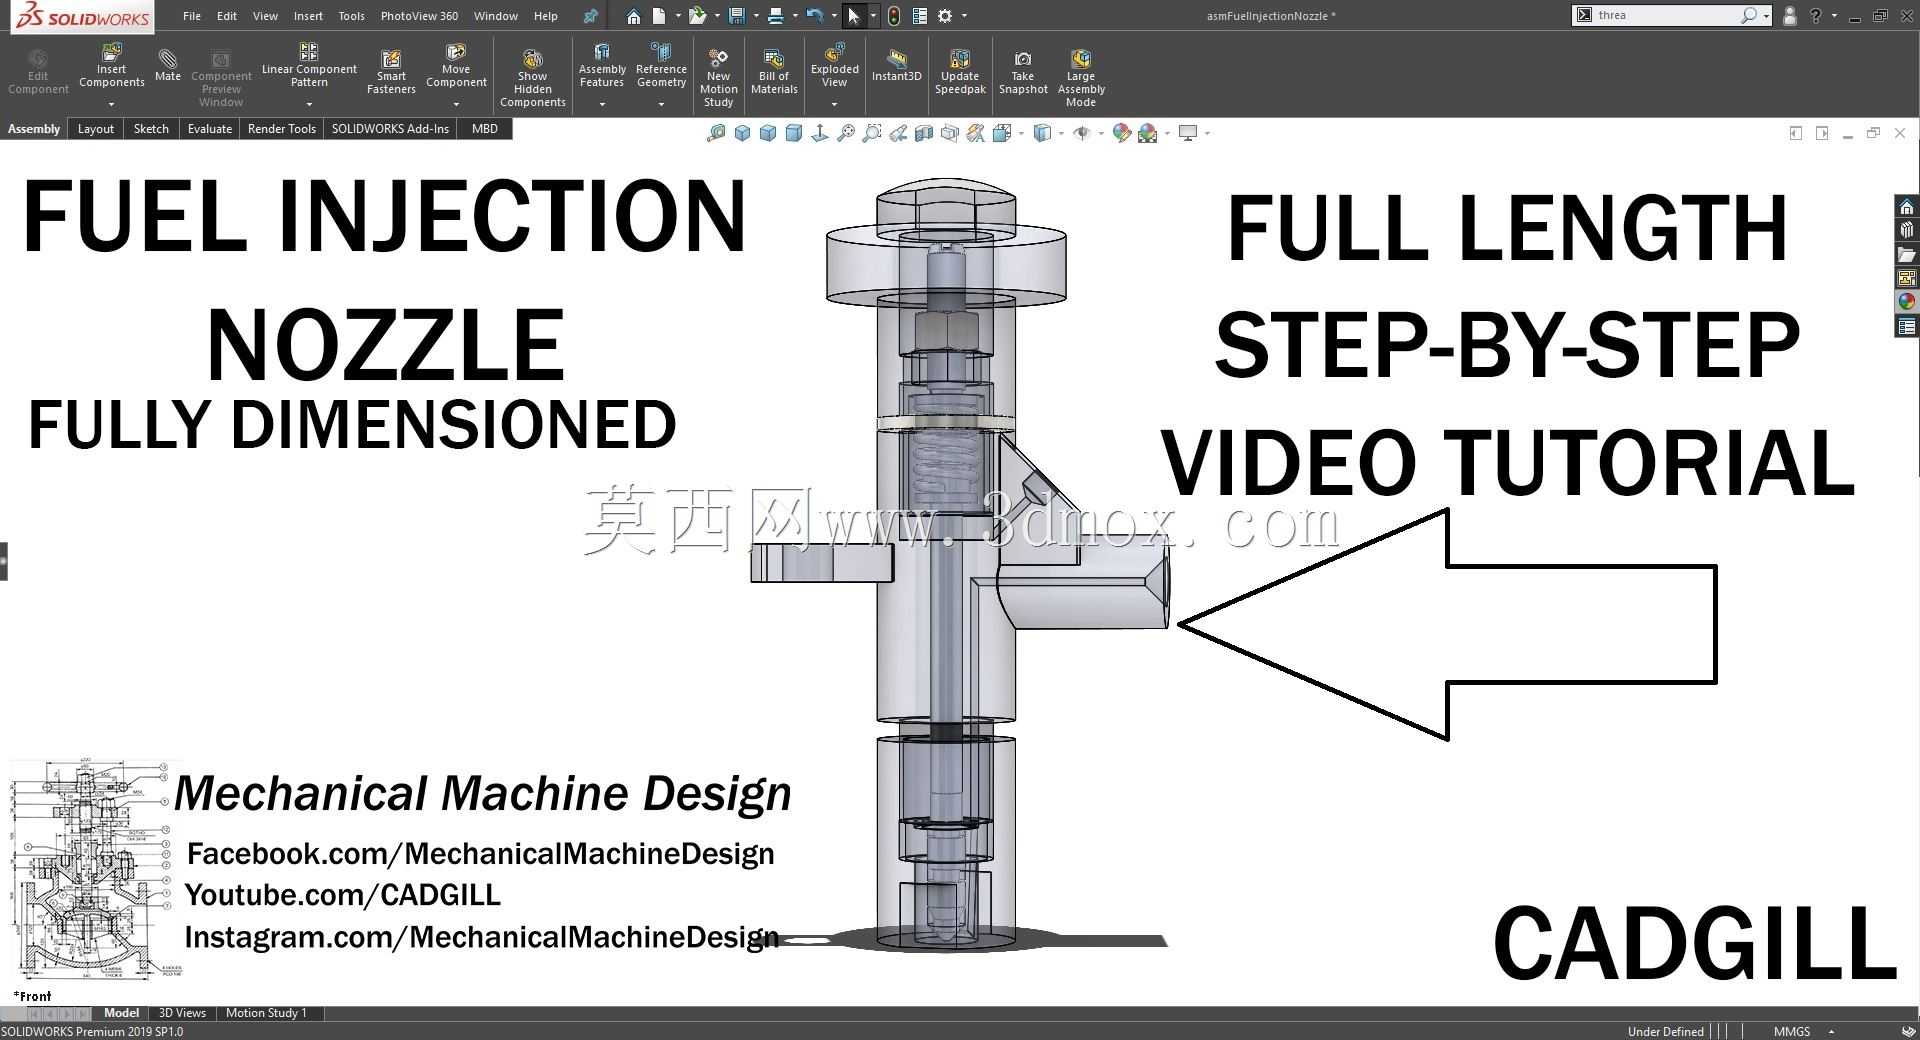The image size is (1920, 1040).
Task: Click Smart Fasteners button
Action: 391,72
